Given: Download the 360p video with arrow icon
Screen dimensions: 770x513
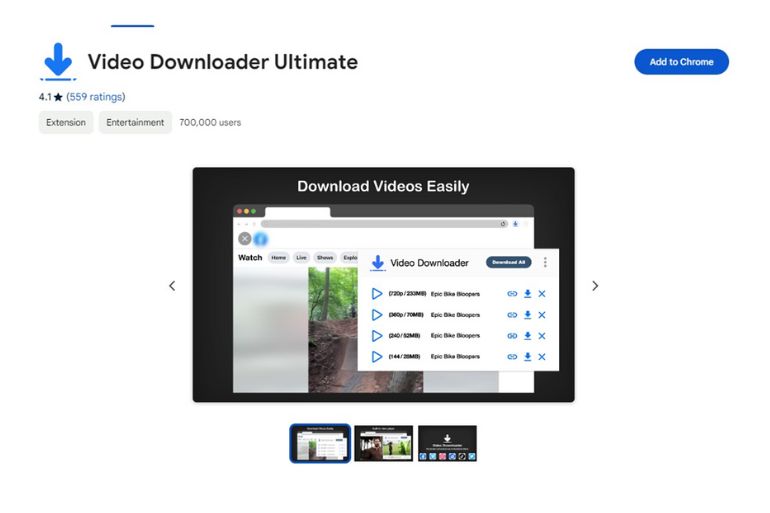Looking at the screenshot, I should click(x=527, y=315).
